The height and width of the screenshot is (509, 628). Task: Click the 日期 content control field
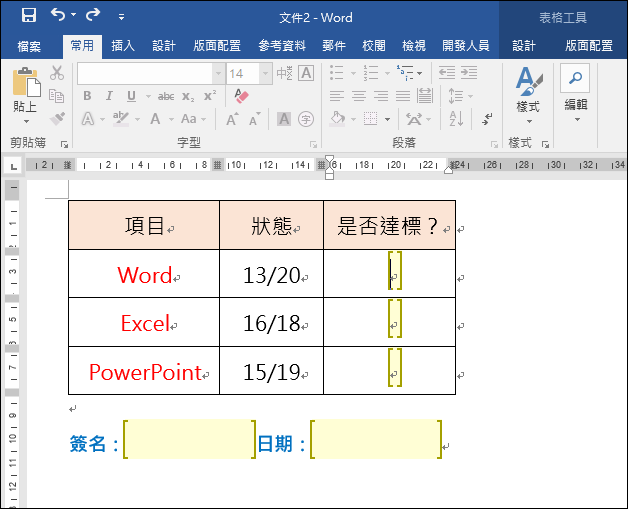[376, 439]
